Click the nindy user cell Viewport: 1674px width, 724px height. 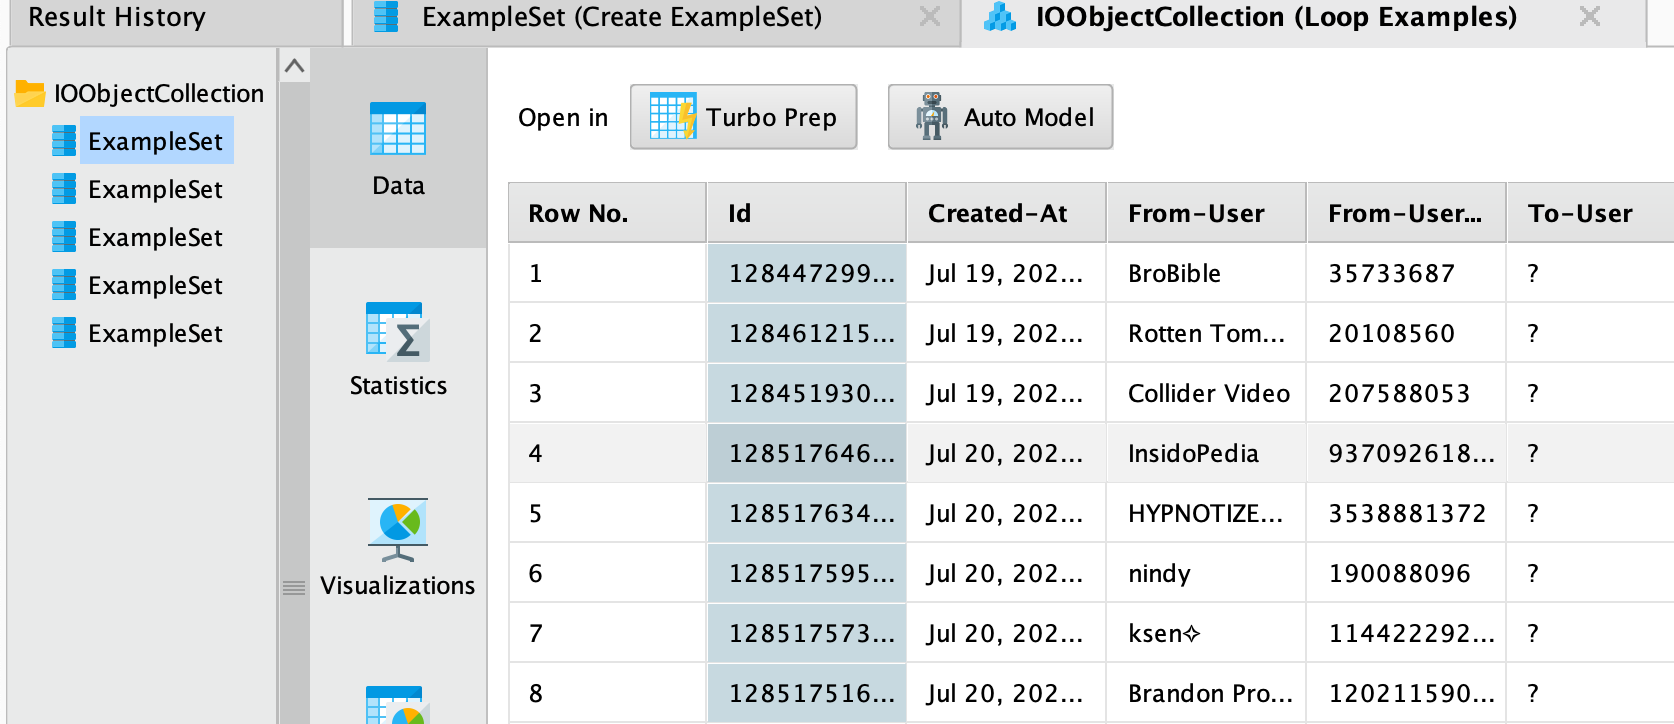tap(1207, 573)
